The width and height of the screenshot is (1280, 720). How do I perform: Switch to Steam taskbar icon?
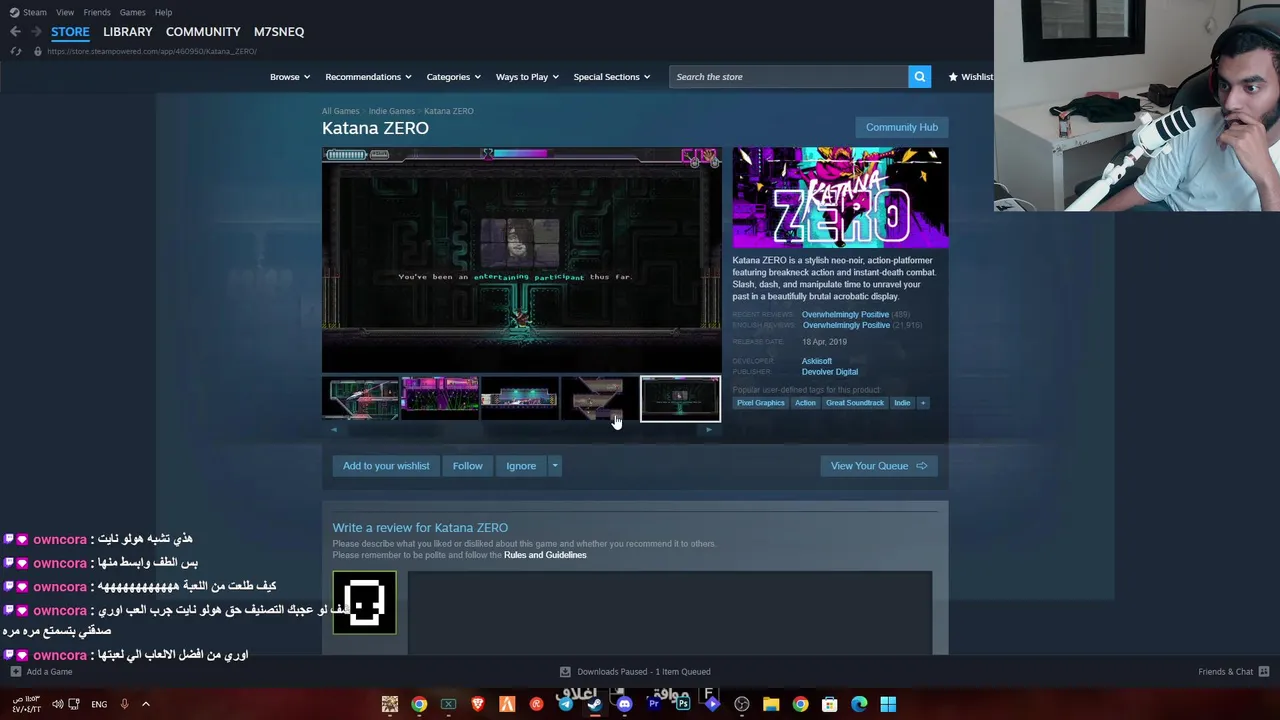click(595, 704)
